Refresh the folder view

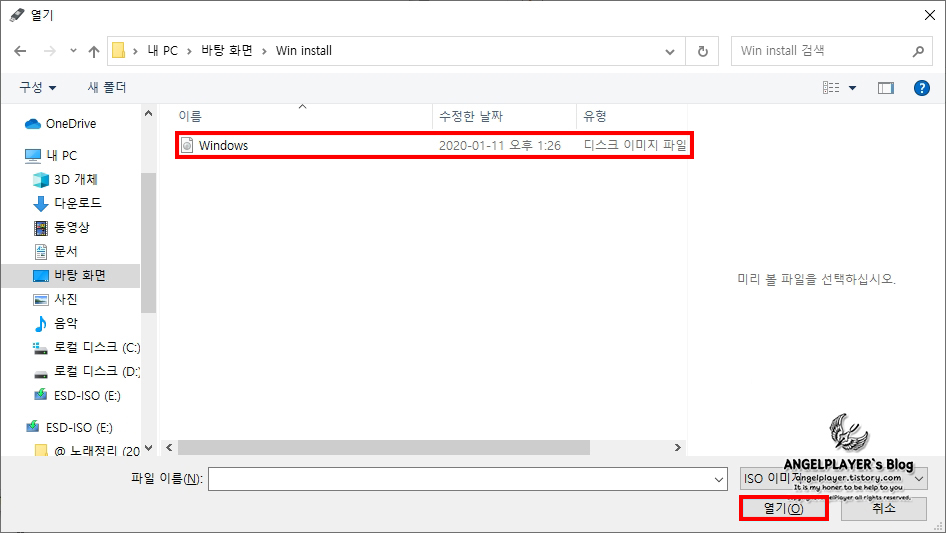[x=702, y=51]
